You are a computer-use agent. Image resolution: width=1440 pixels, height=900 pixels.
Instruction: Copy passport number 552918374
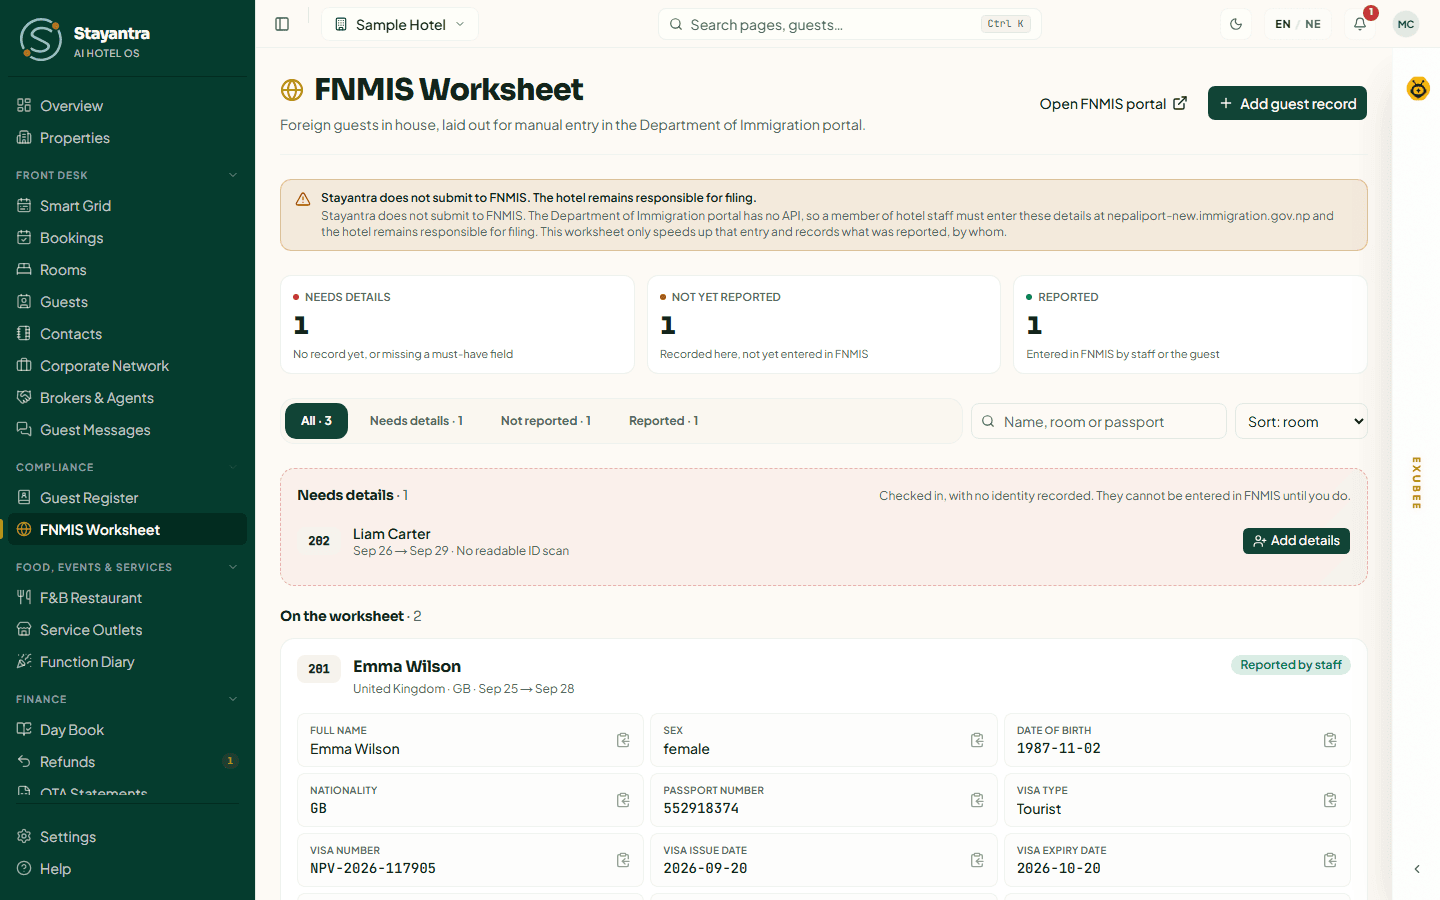pyautogui.click(x=977, y=800)
